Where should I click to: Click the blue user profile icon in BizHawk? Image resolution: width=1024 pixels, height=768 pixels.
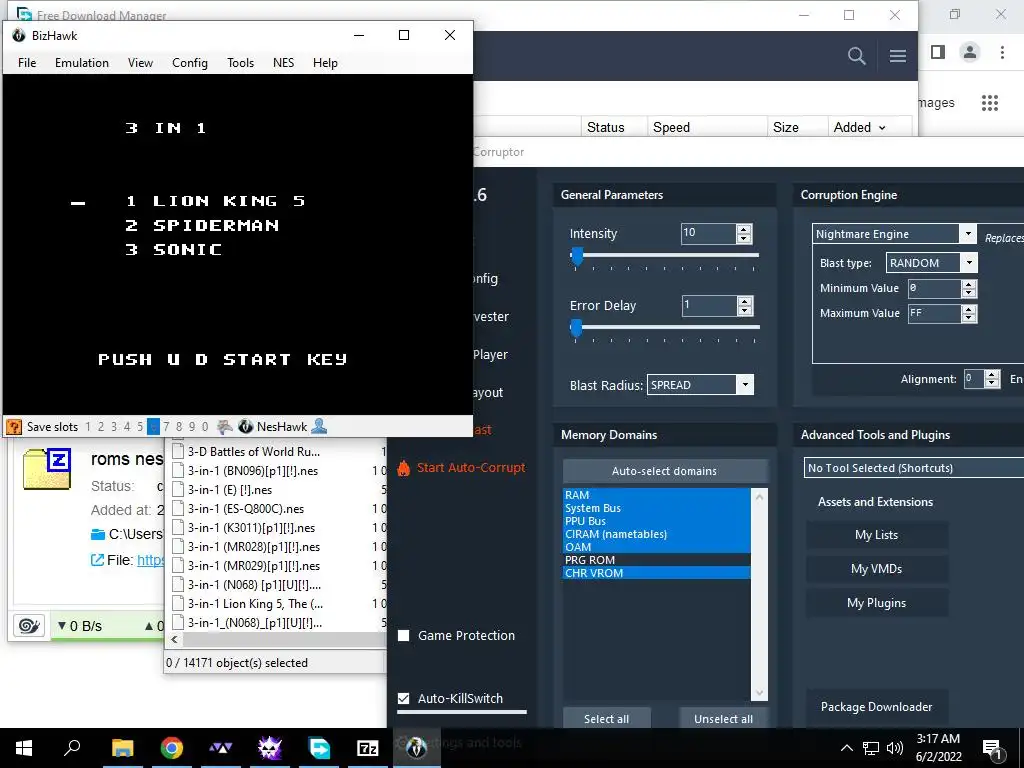[x=319, y=426]
